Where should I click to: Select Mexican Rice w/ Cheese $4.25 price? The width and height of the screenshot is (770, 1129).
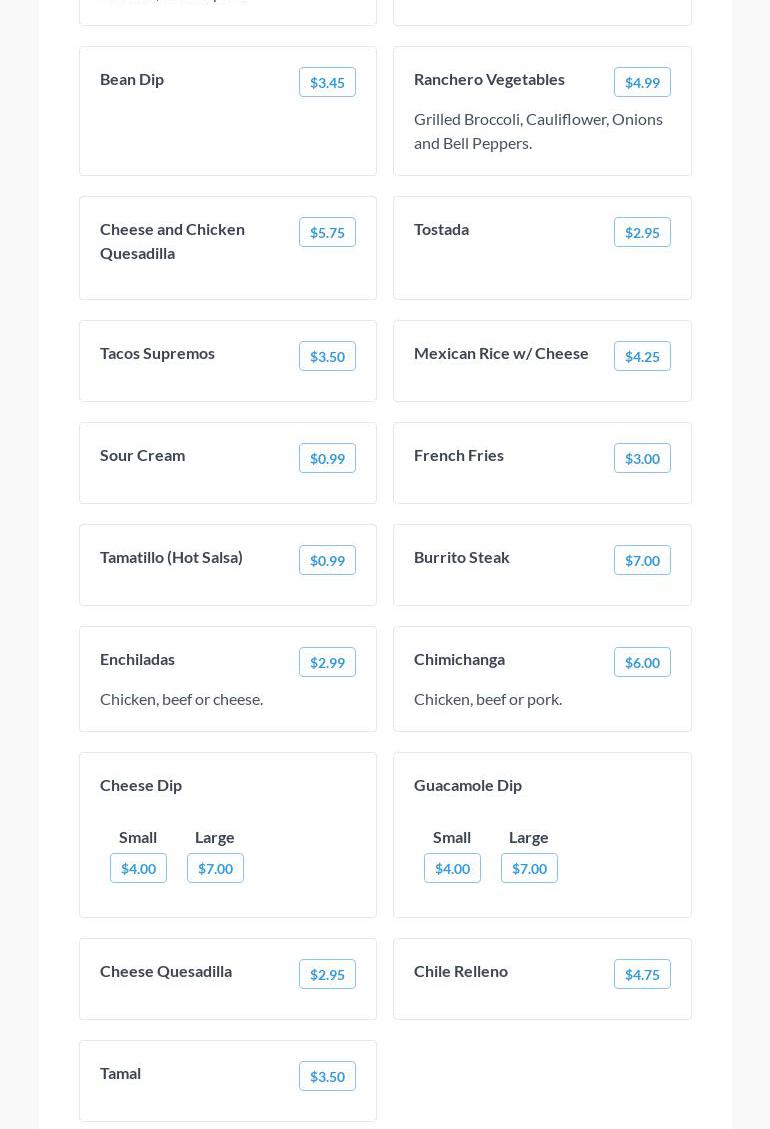pos(642,356)
